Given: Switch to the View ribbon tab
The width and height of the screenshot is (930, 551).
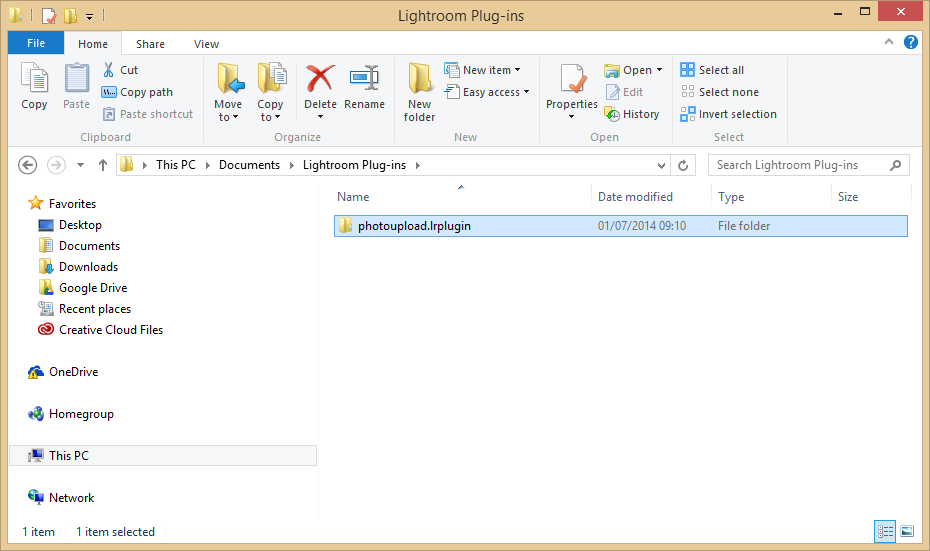Looking at the screenshot, I should point(206,44).
